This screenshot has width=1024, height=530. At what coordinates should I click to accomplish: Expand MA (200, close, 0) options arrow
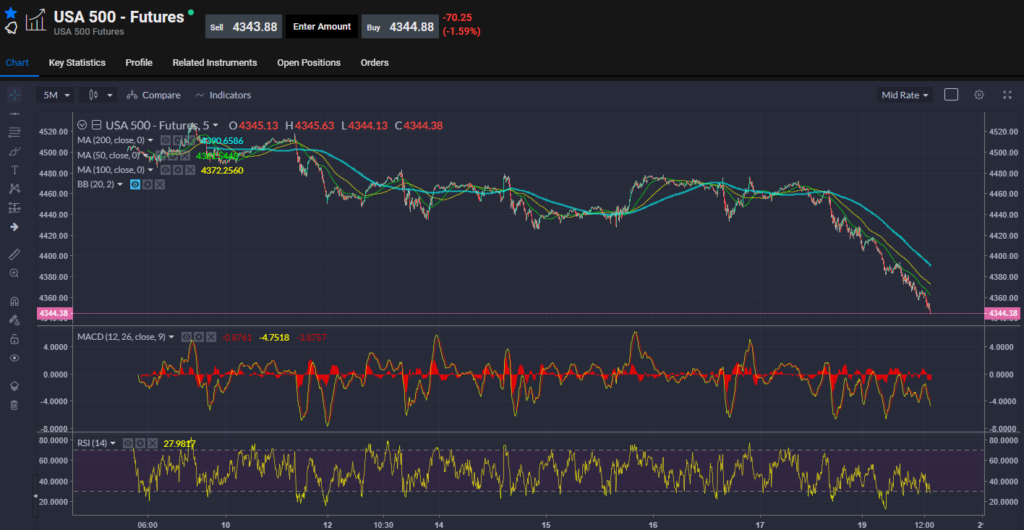pyautogui.click(x=150, y=140)
